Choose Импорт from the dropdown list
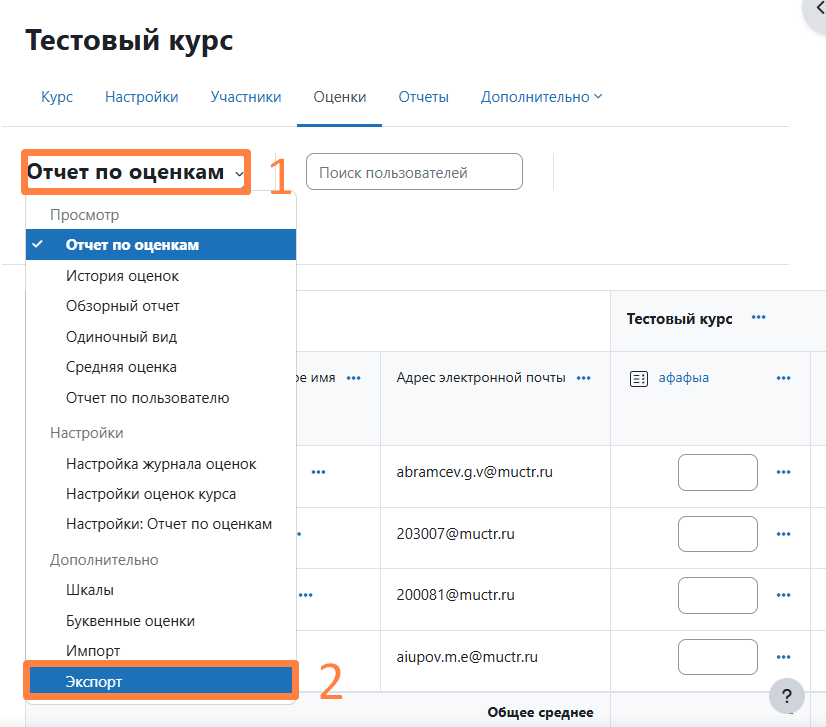826x727 pixels. (x=93, y=651)
